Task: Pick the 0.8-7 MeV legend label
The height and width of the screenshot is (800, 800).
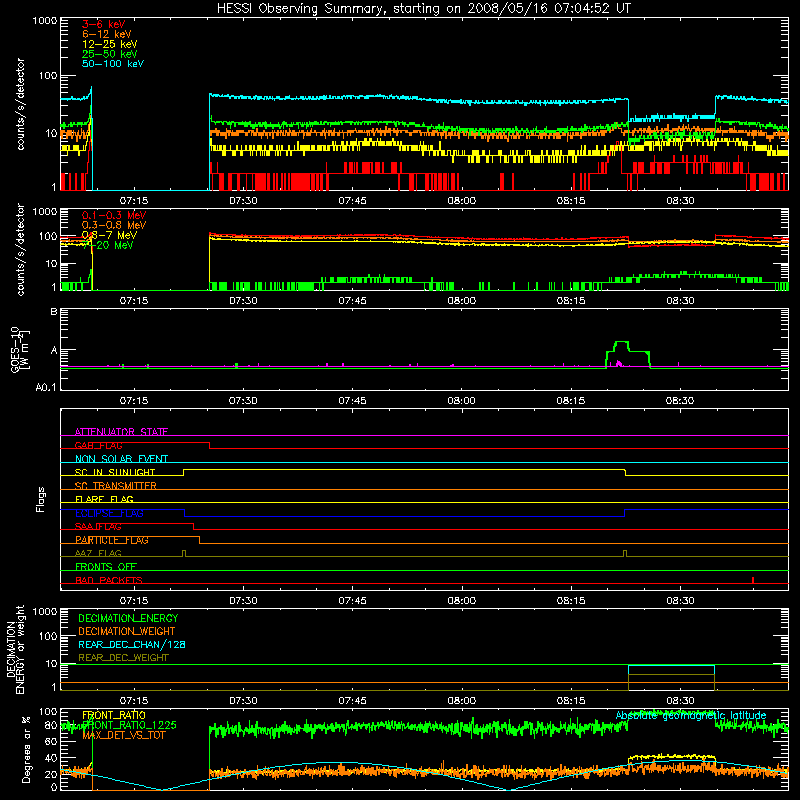Action: click(109, 235)
